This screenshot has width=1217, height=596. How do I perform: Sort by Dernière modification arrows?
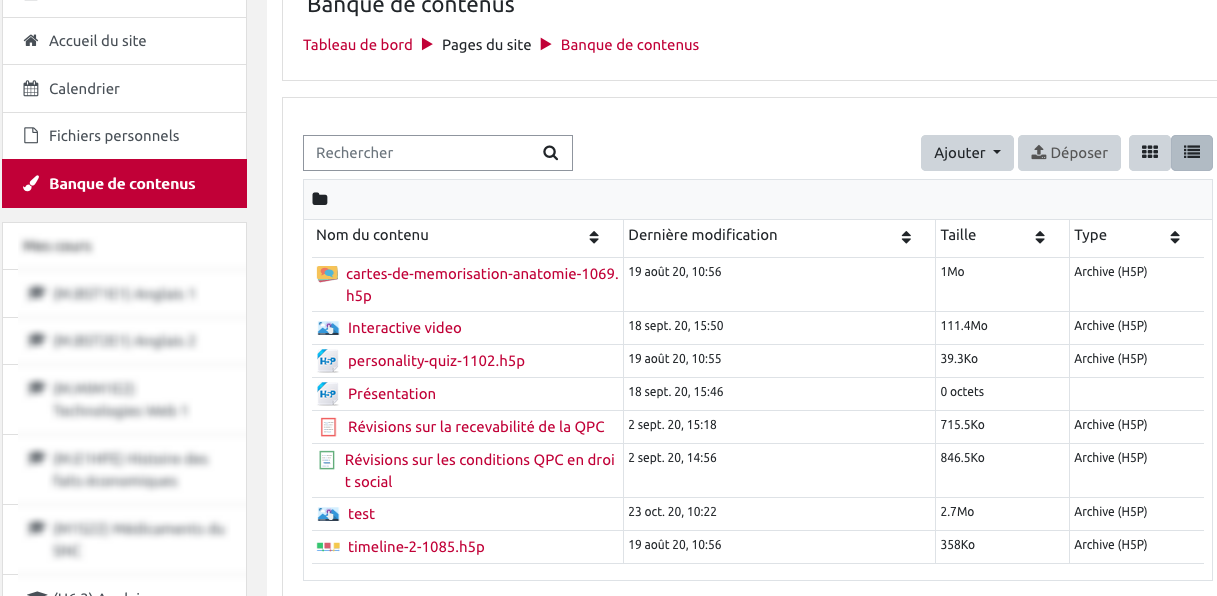click(906, 237)
